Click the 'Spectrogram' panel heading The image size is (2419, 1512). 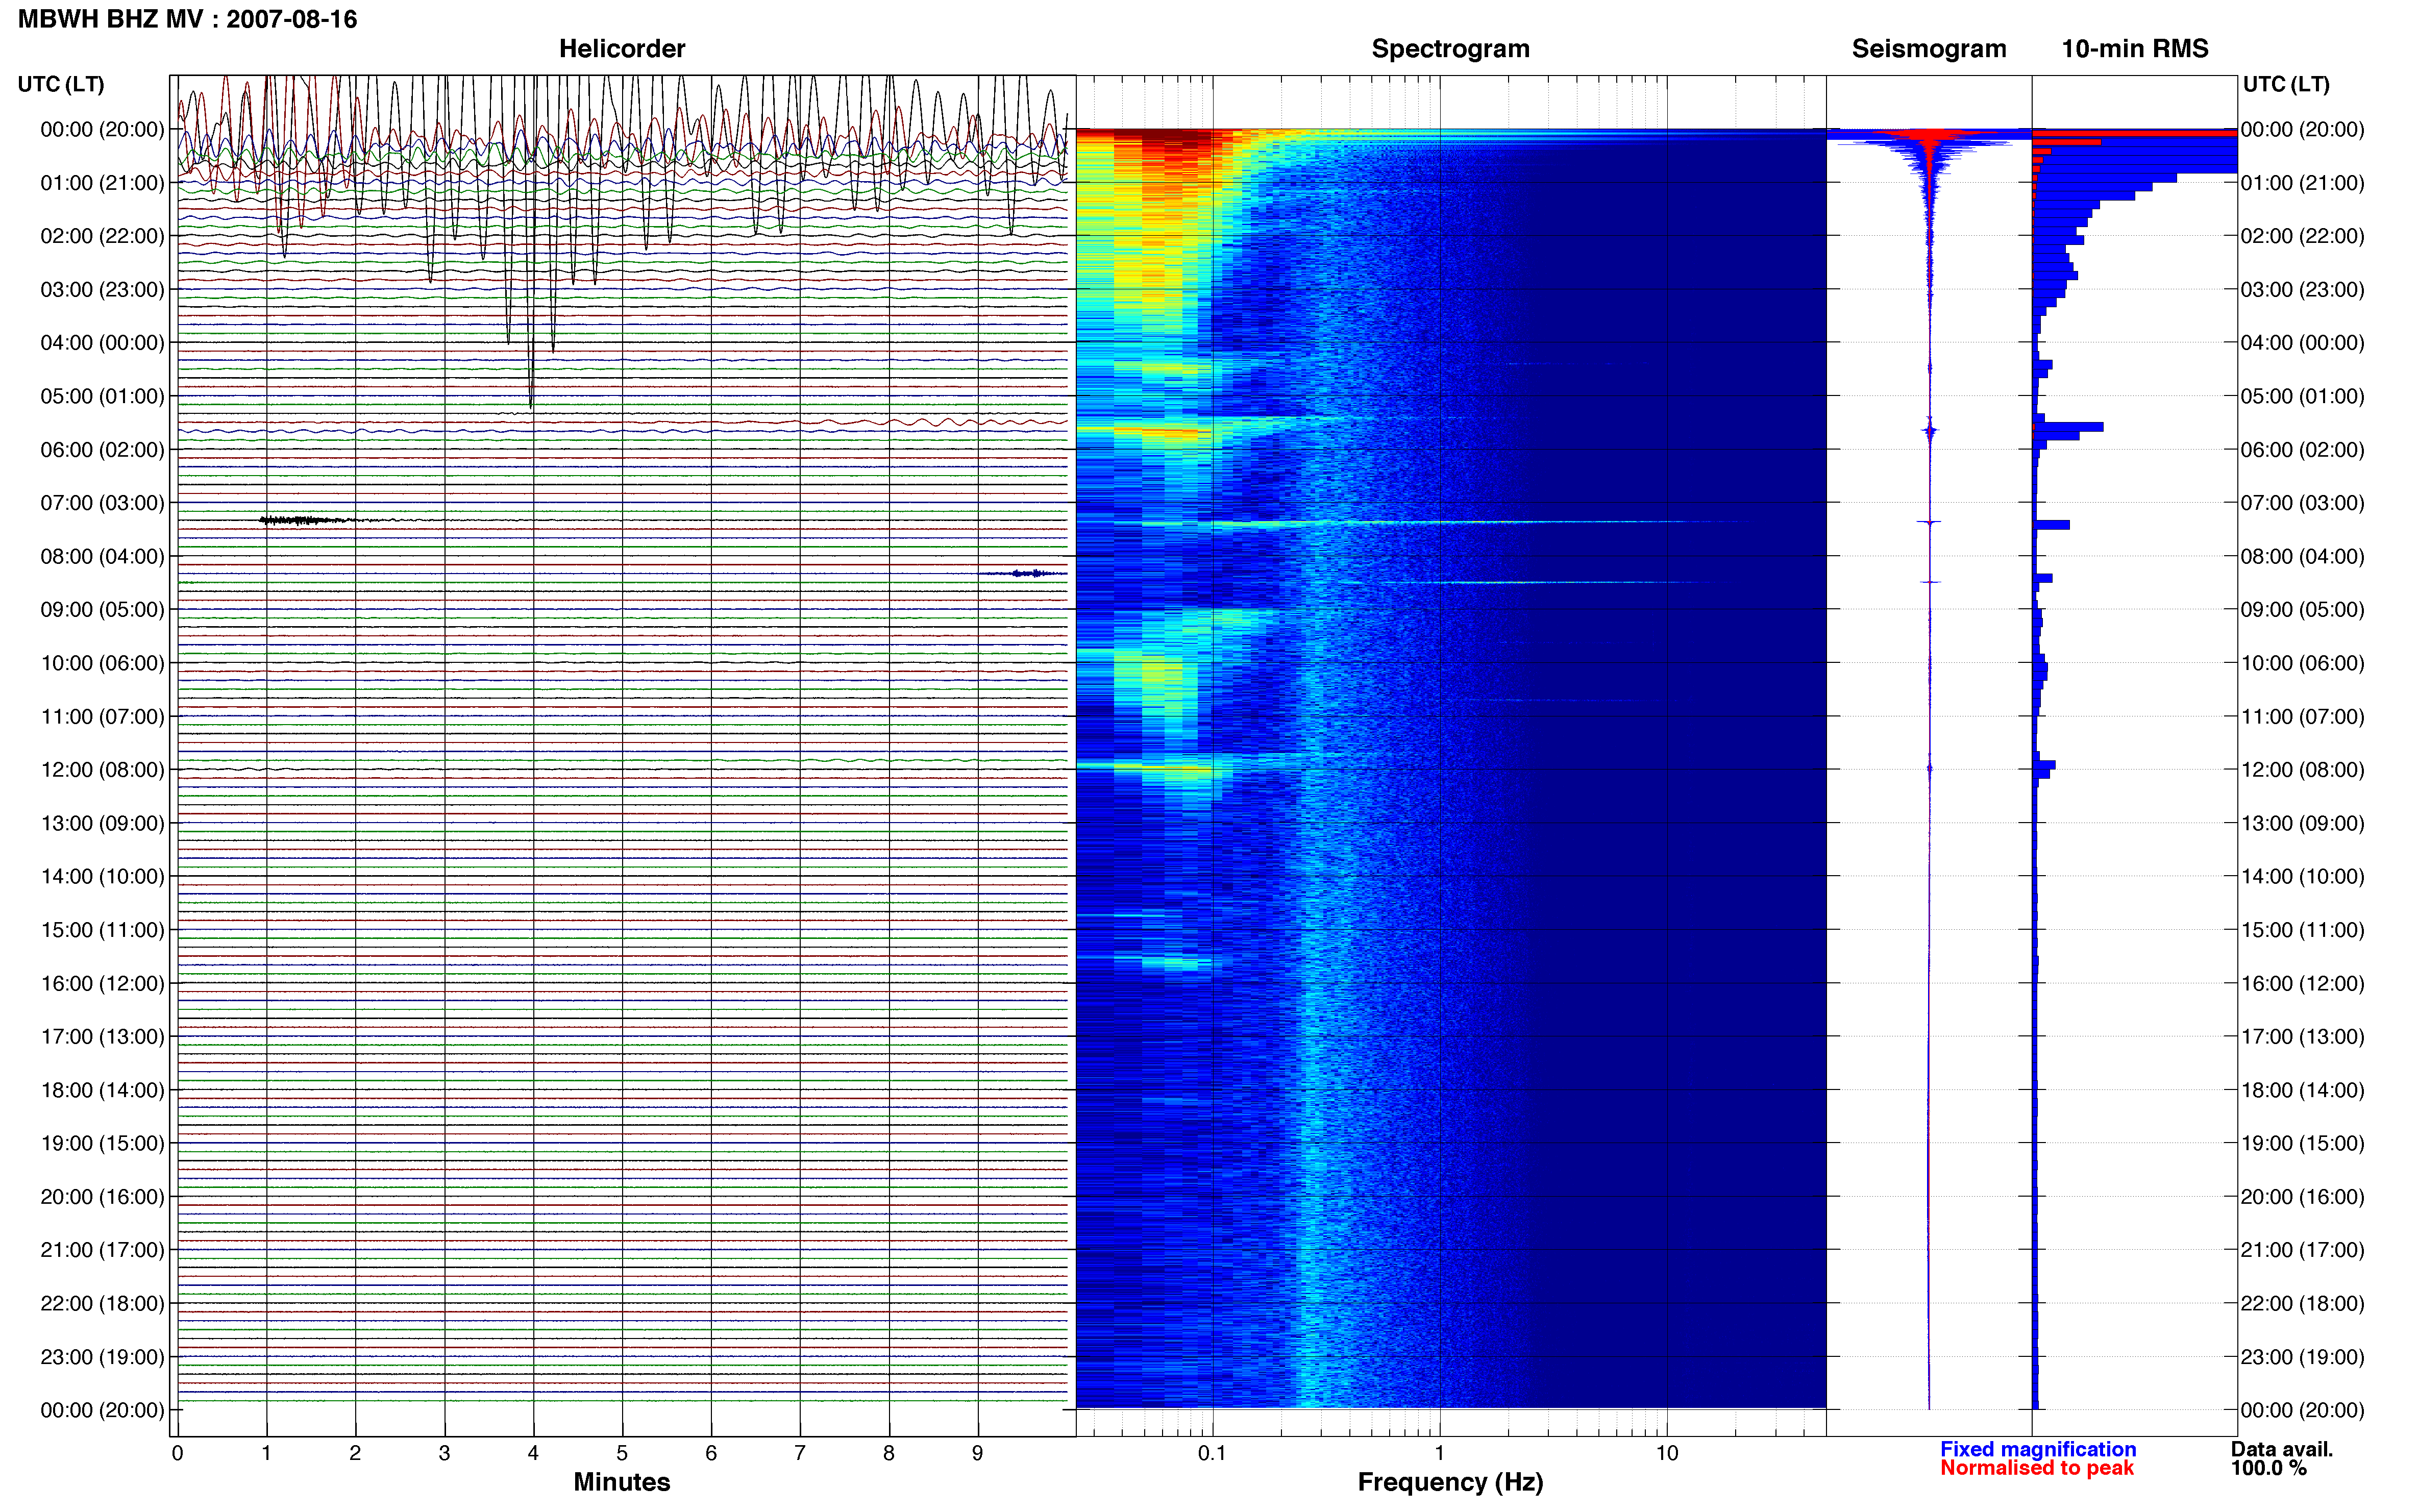click(1450, 48)
